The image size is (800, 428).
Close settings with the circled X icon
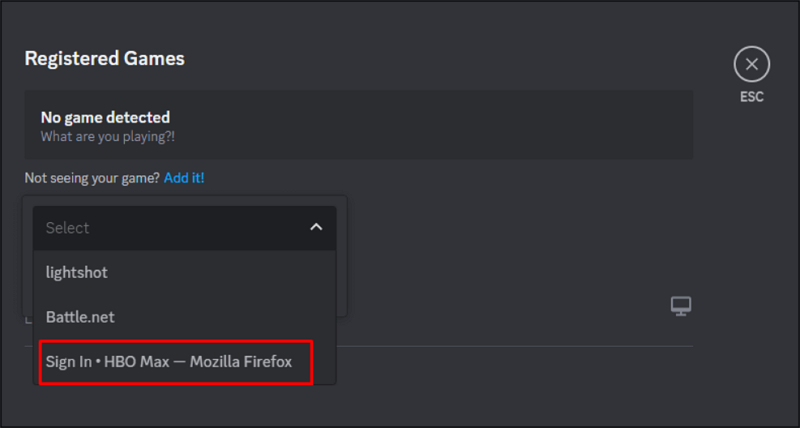(x=751, y=65)
